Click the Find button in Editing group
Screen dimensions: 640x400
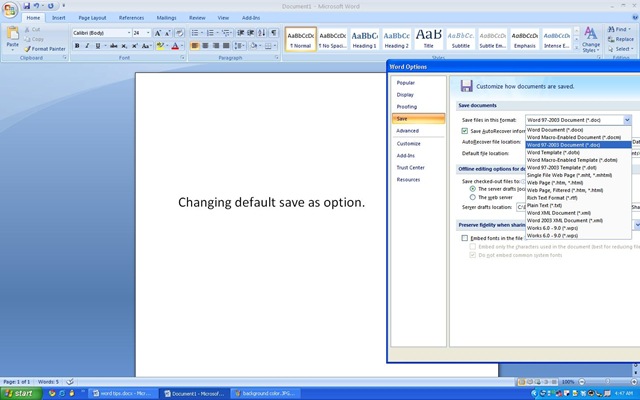(x=618, y=29)
